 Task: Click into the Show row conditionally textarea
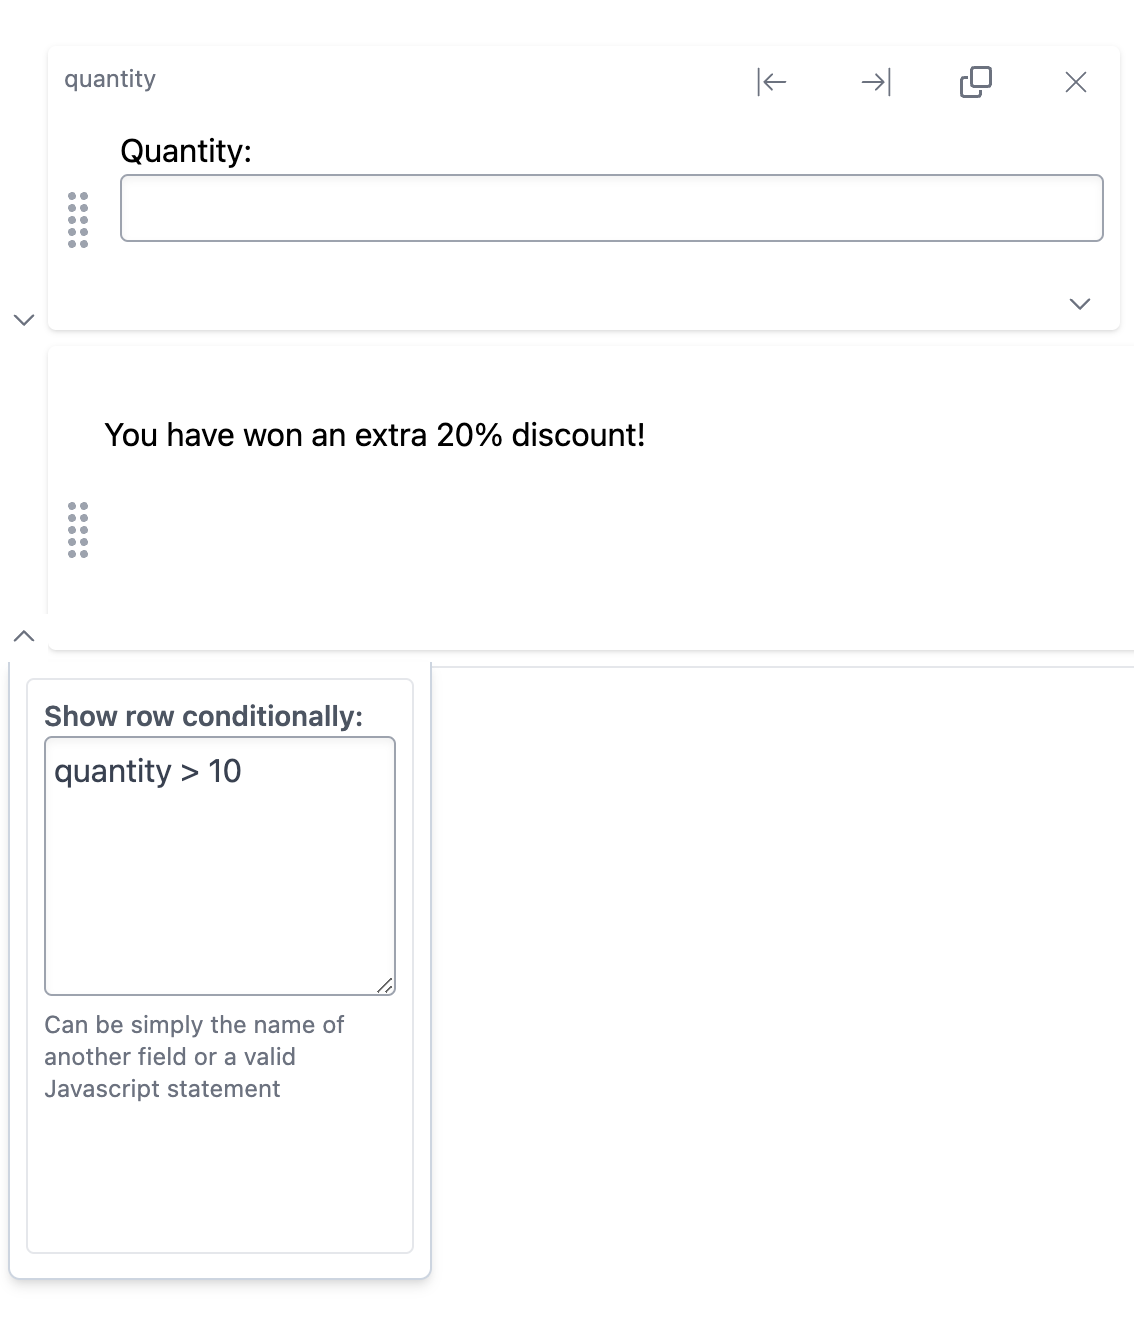220,880
